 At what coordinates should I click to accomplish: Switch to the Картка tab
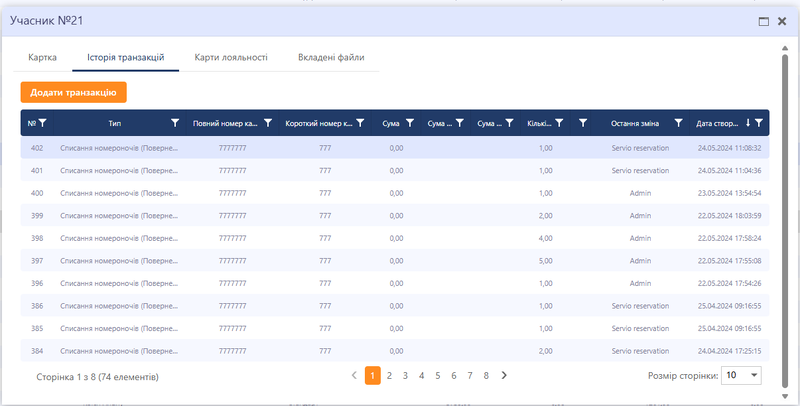point(42,58)
